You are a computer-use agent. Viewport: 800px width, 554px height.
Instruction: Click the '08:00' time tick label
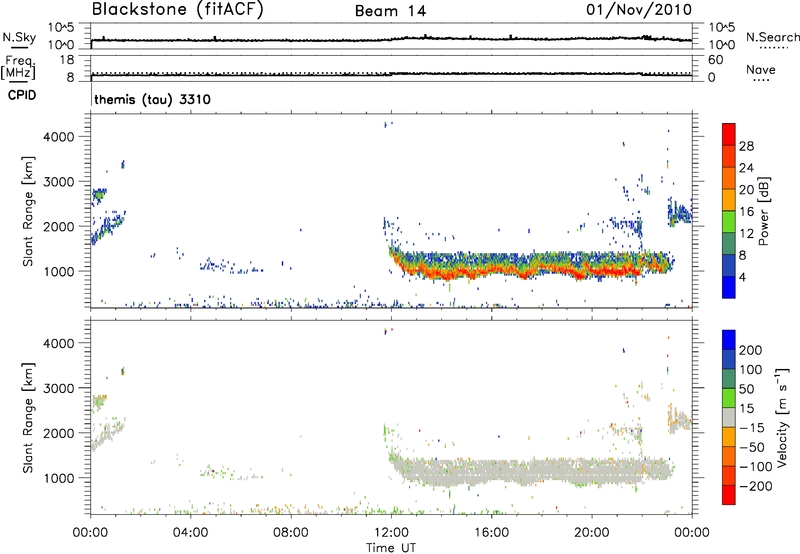click(x=290, y=533)
